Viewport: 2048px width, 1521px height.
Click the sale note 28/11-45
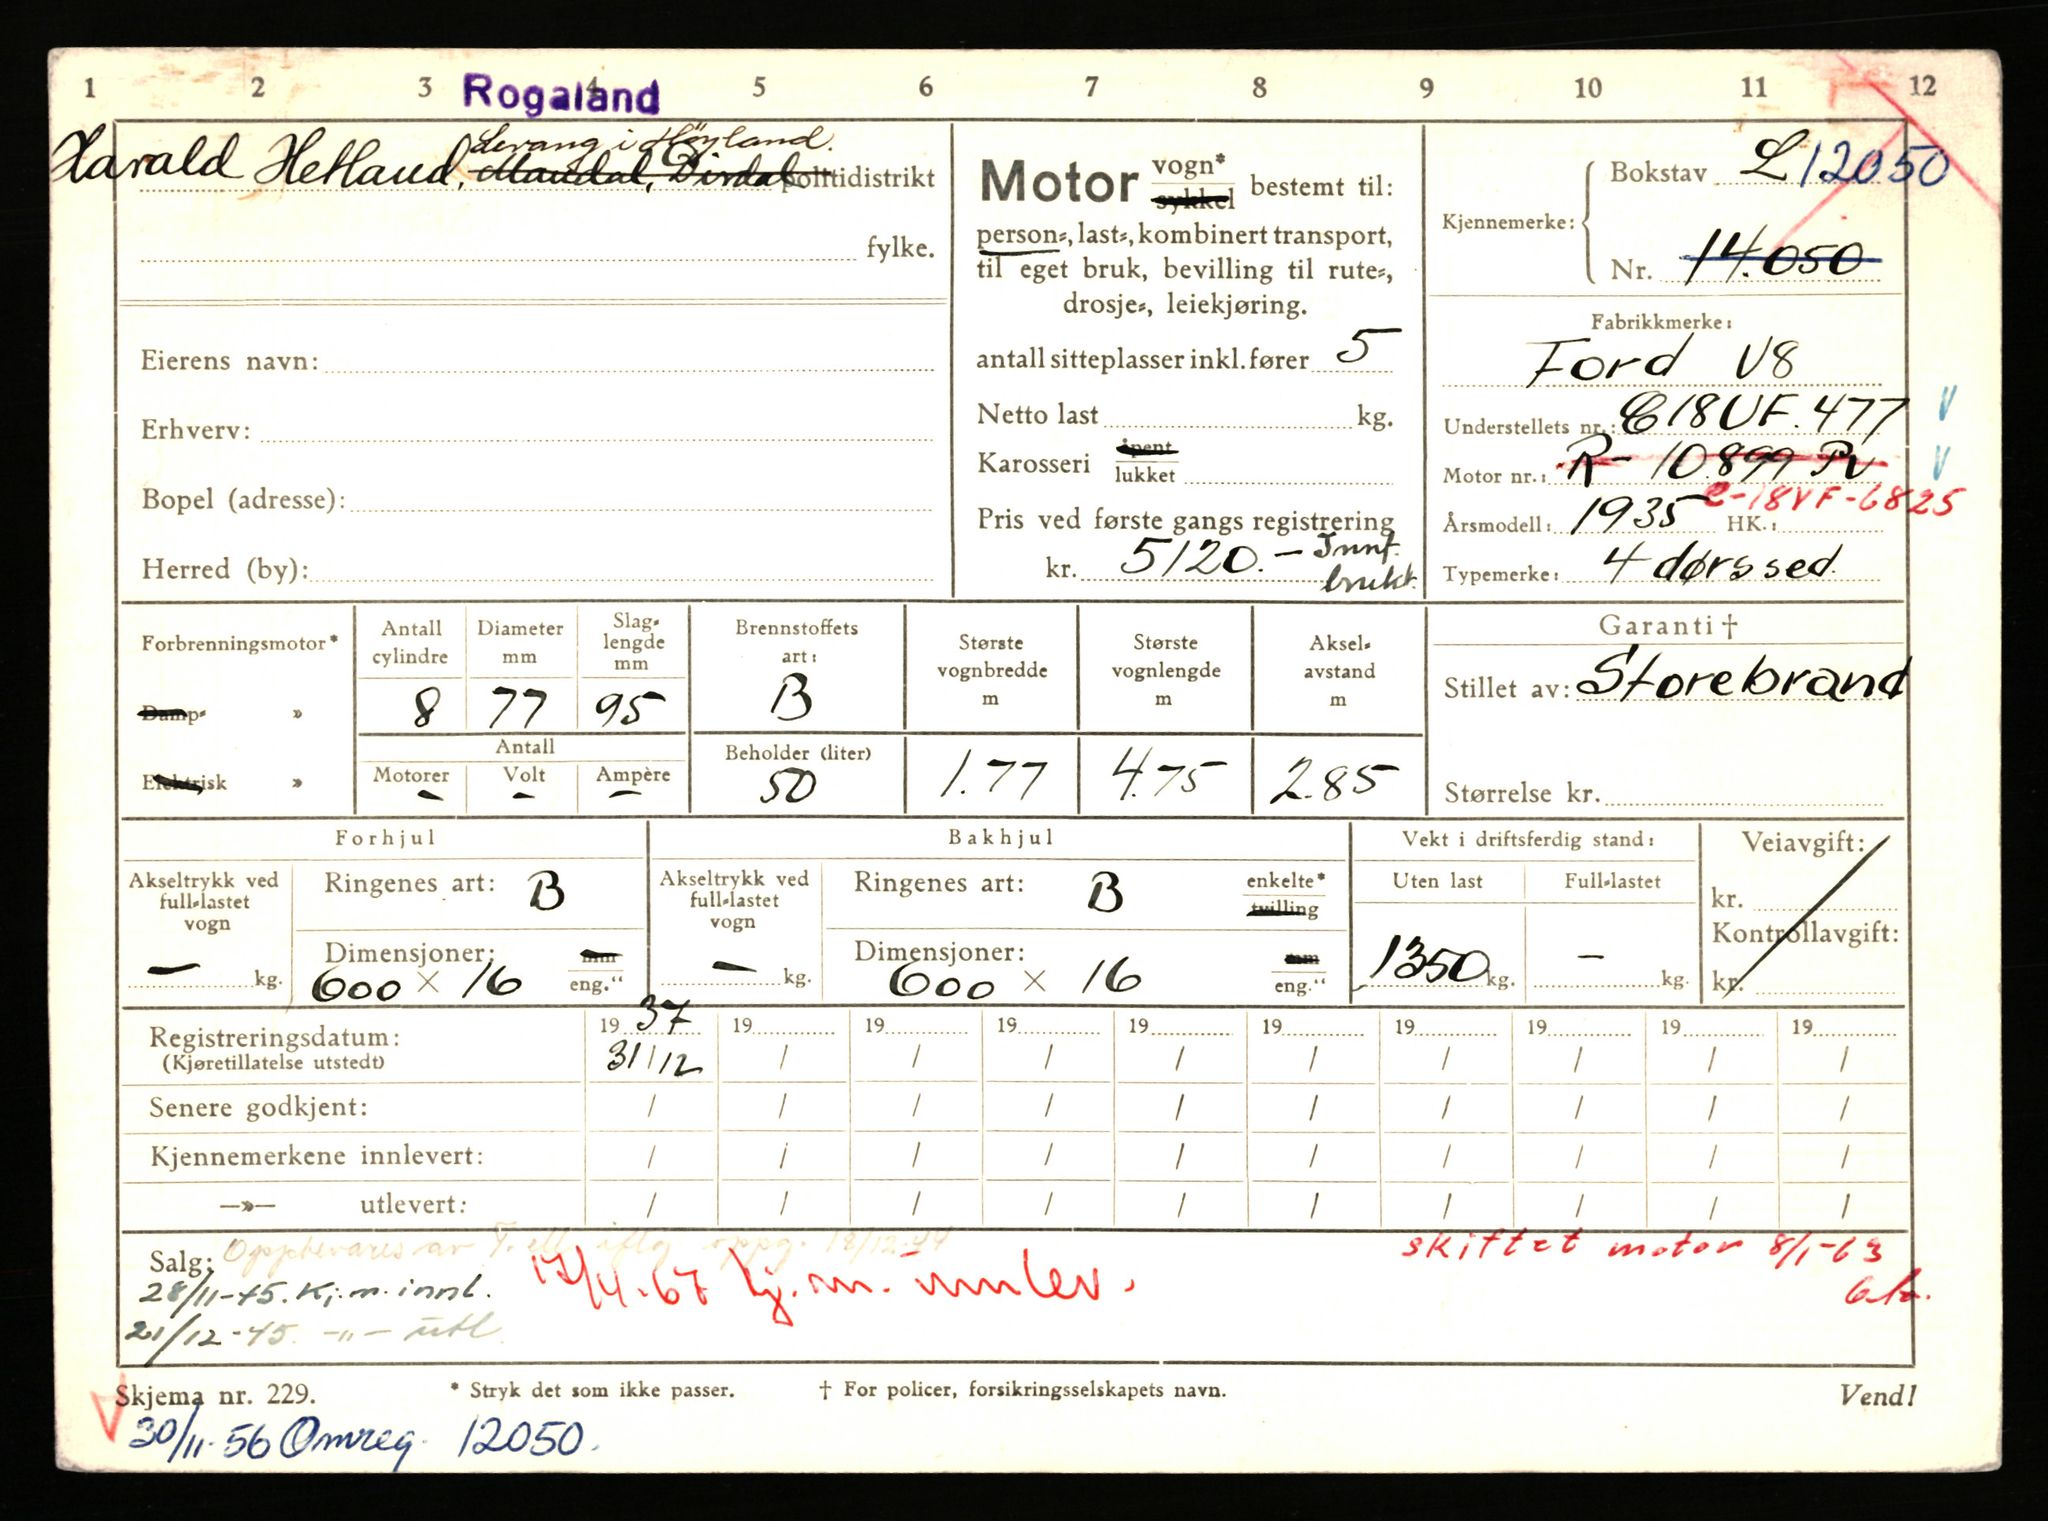click(316, 1290)
